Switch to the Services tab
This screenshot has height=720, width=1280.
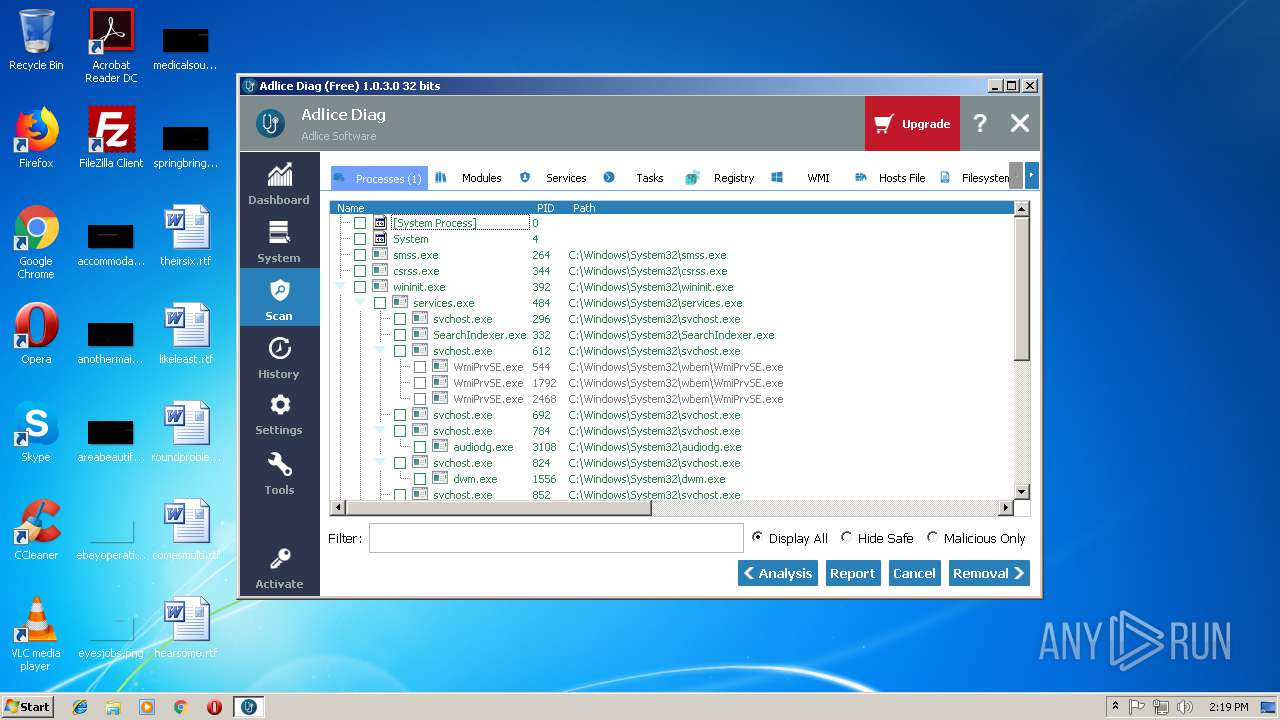[553, 178]
